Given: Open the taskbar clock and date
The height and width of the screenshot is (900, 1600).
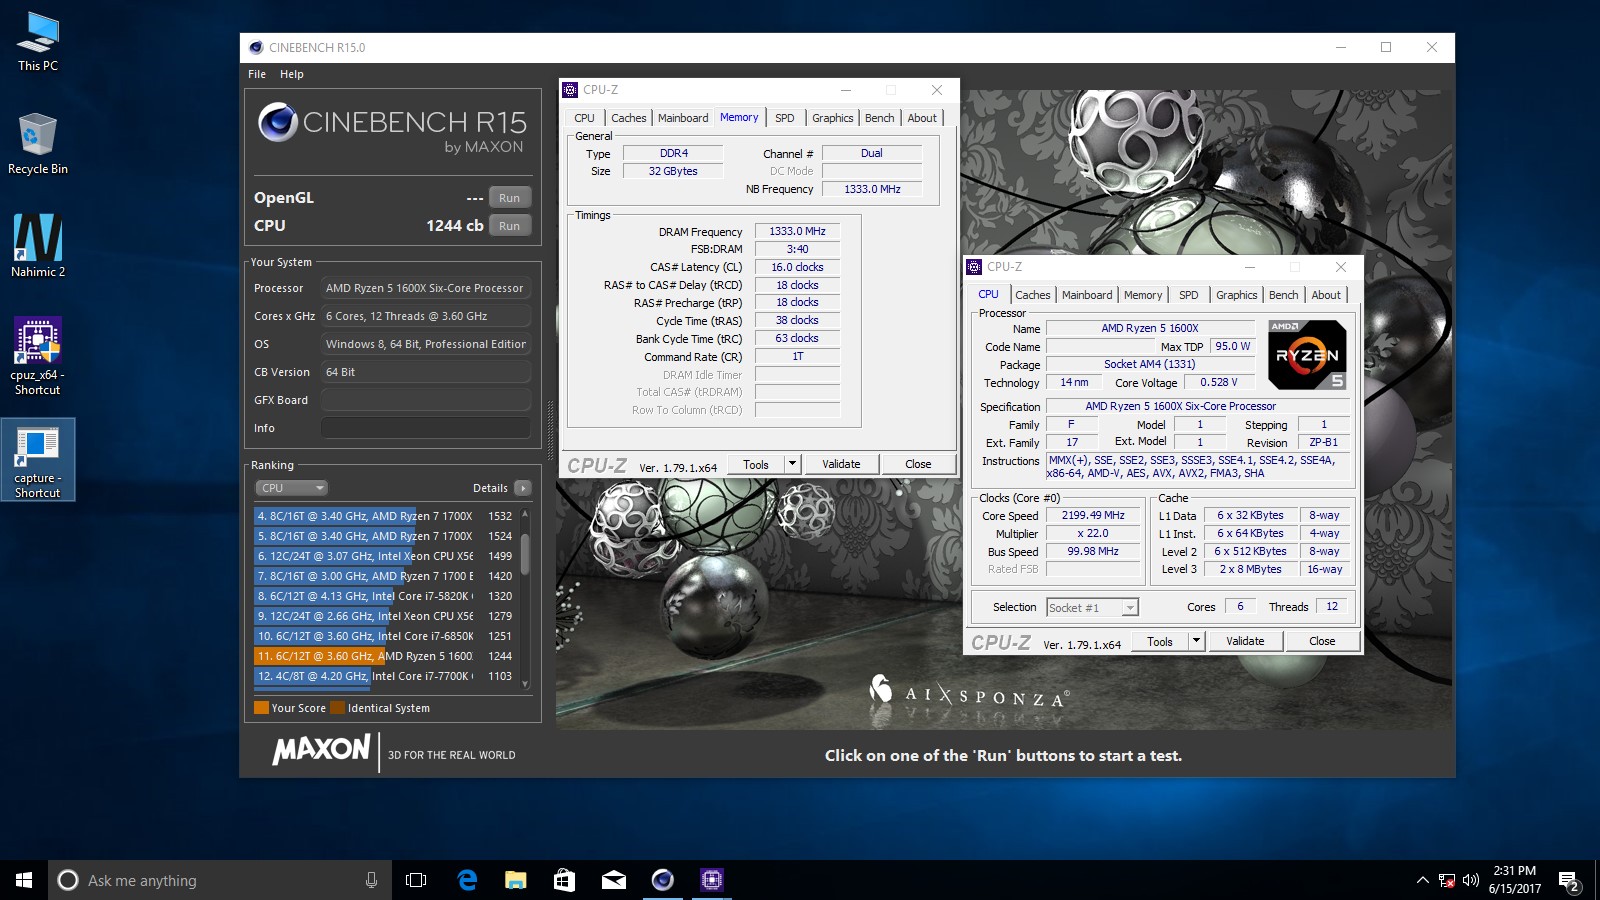Looking at the screenshot, I should 1514,880.
